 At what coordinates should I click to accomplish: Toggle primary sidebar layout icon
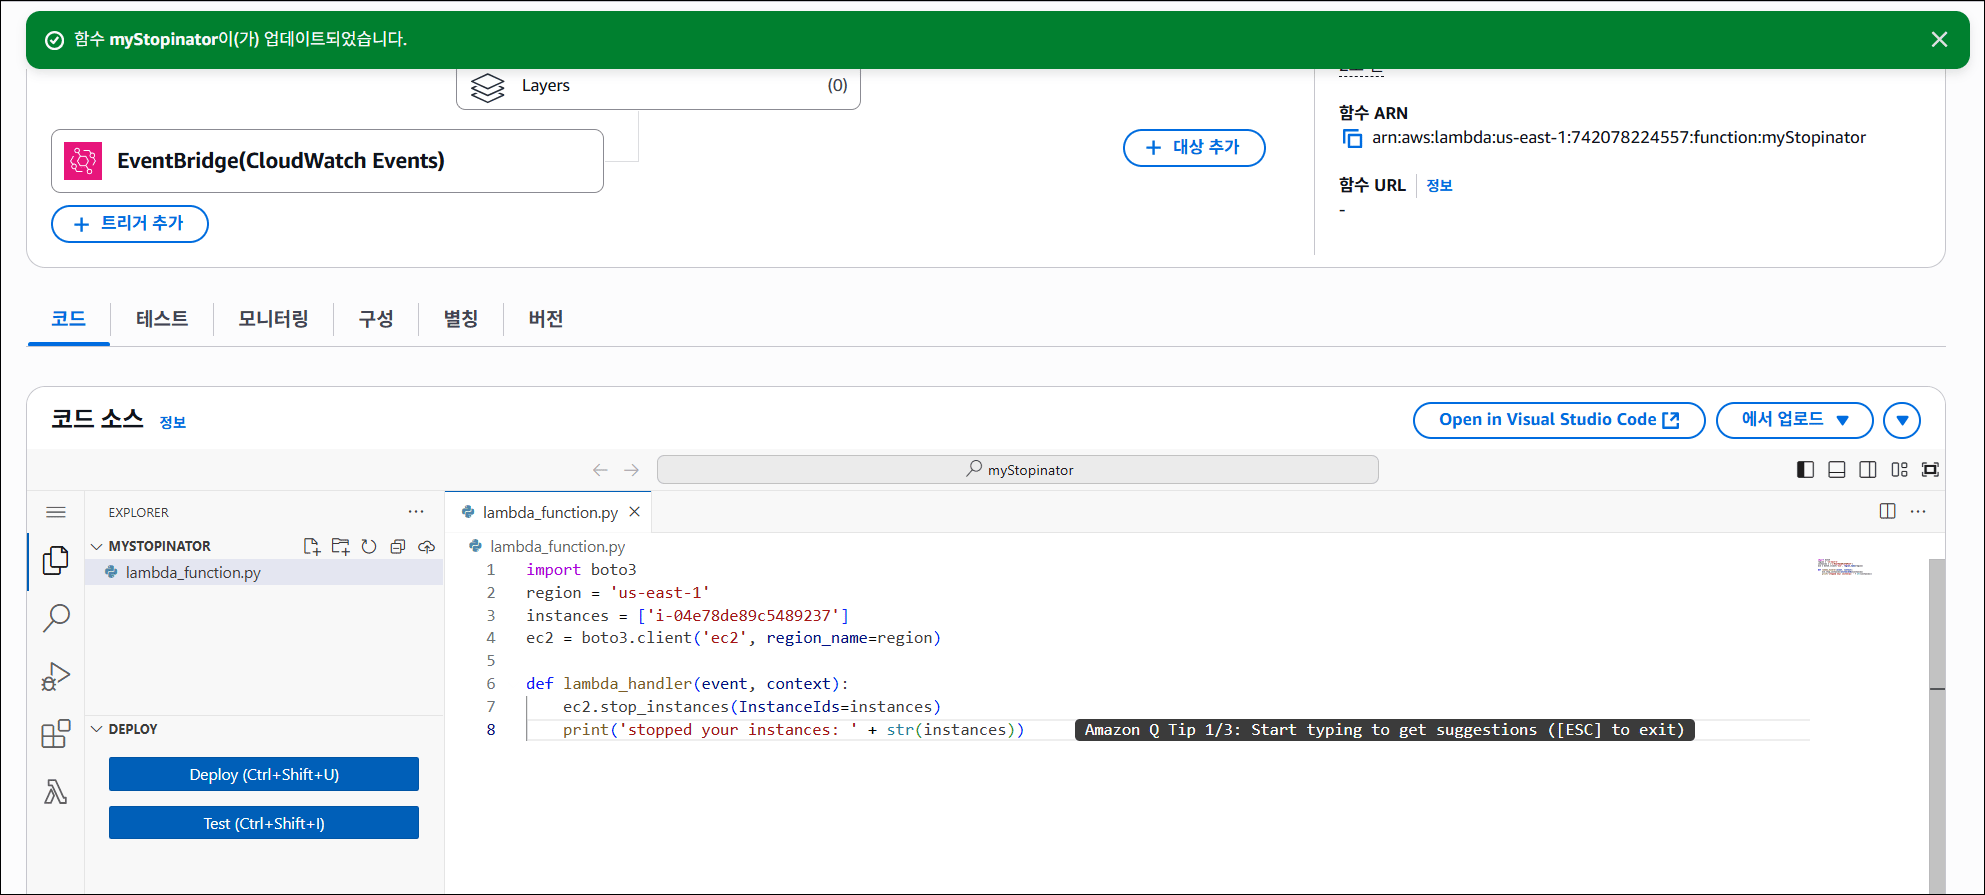click(1805, 470)
